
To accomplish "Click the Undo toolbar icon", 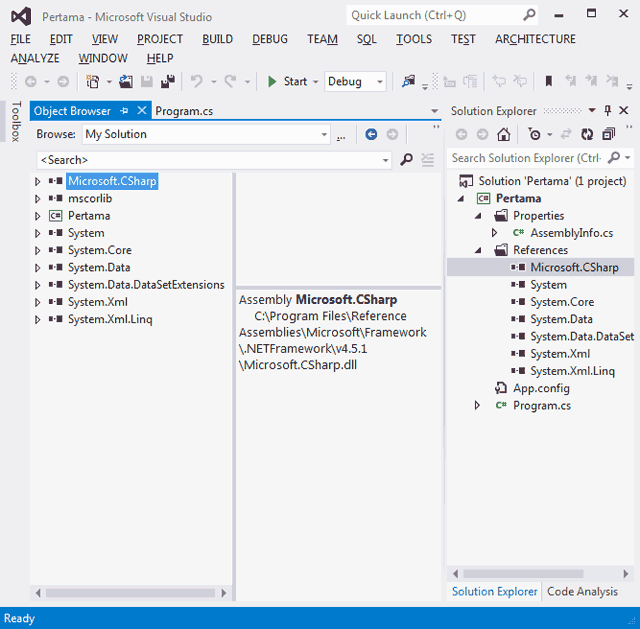I will coord(197,82).
